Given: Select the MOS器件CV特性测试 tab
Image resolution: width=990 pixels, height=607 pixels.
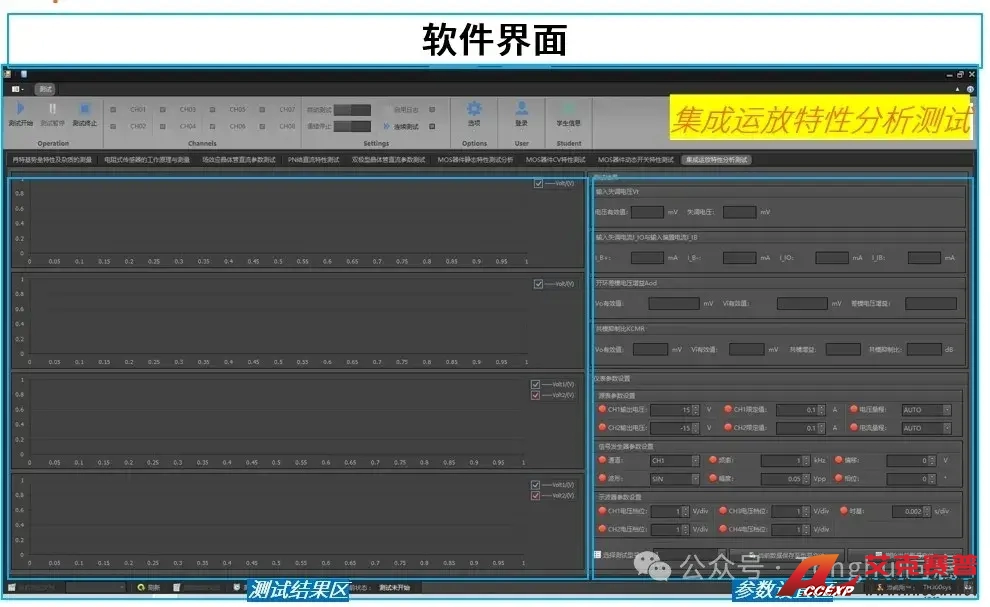Looking at the screenshot, I should click(x=555, y=159).
